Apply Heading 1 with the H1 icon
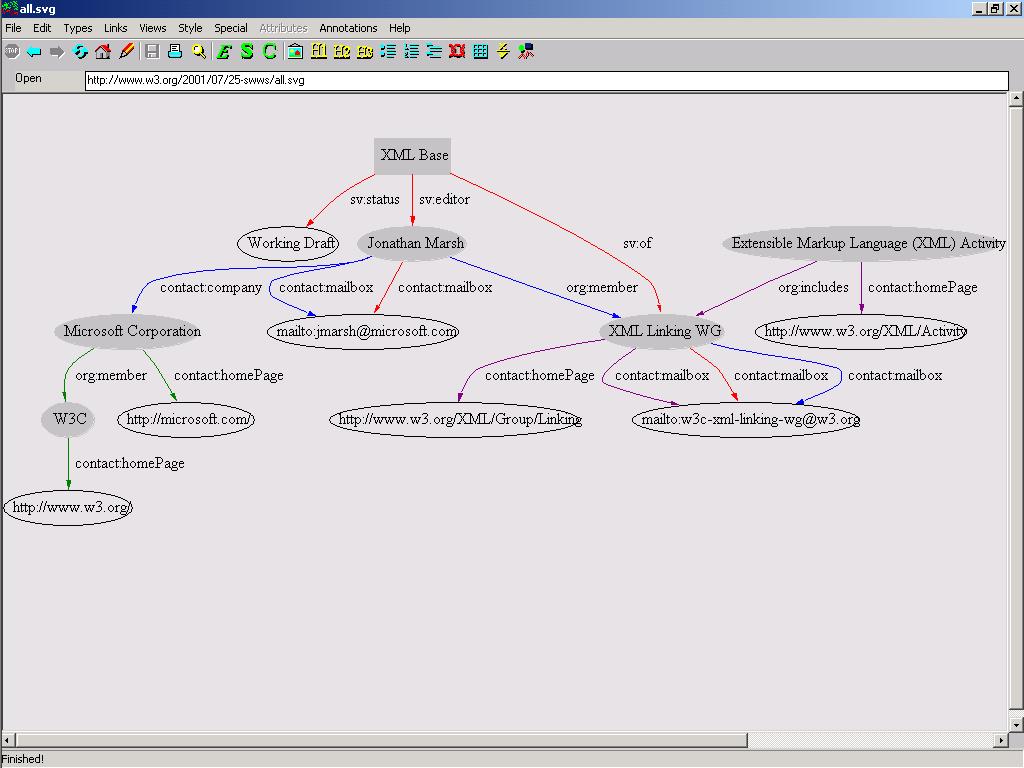The height and width of the screenshot is (768, 1024). 319,51
